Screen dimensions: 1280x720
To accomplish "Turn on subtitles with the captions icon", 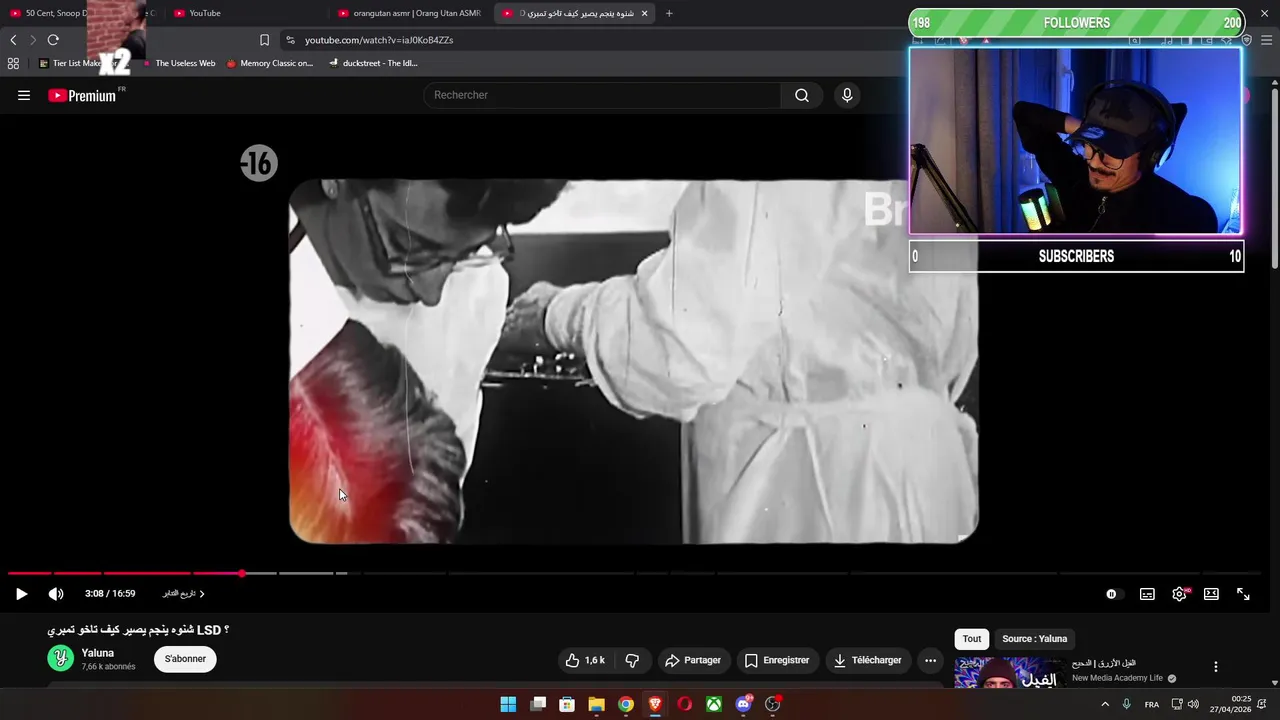I will pos(1147,594).
